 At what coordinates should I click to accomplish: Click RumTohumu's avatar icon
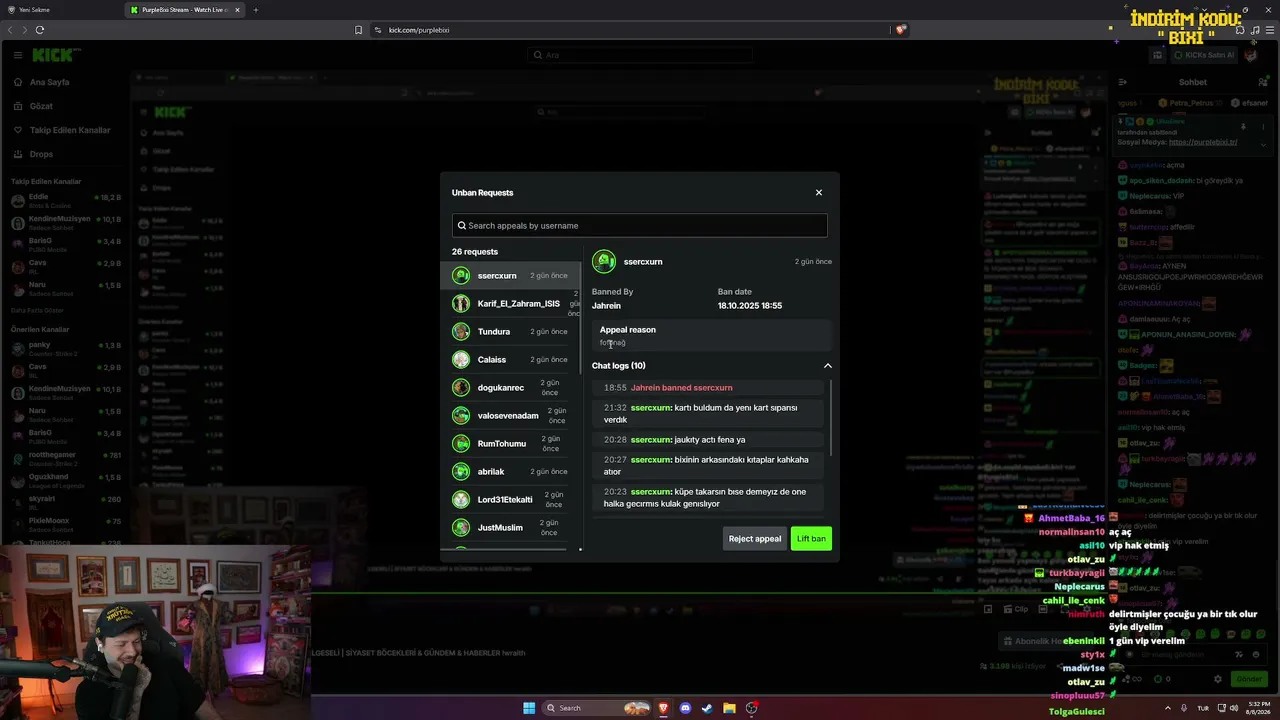point(461,443)
